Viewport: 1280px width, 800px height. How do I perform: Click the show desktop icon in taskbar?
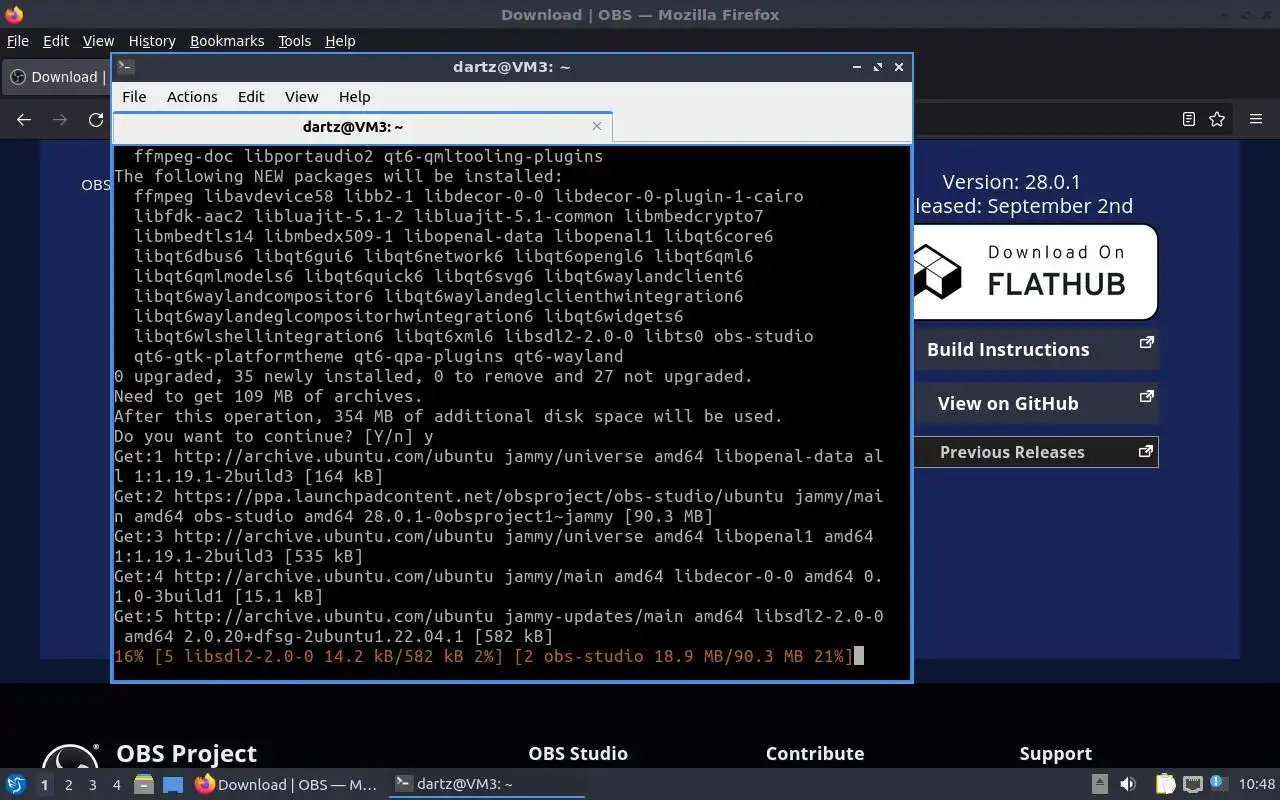pyautogui.click(x=173, y=785)
